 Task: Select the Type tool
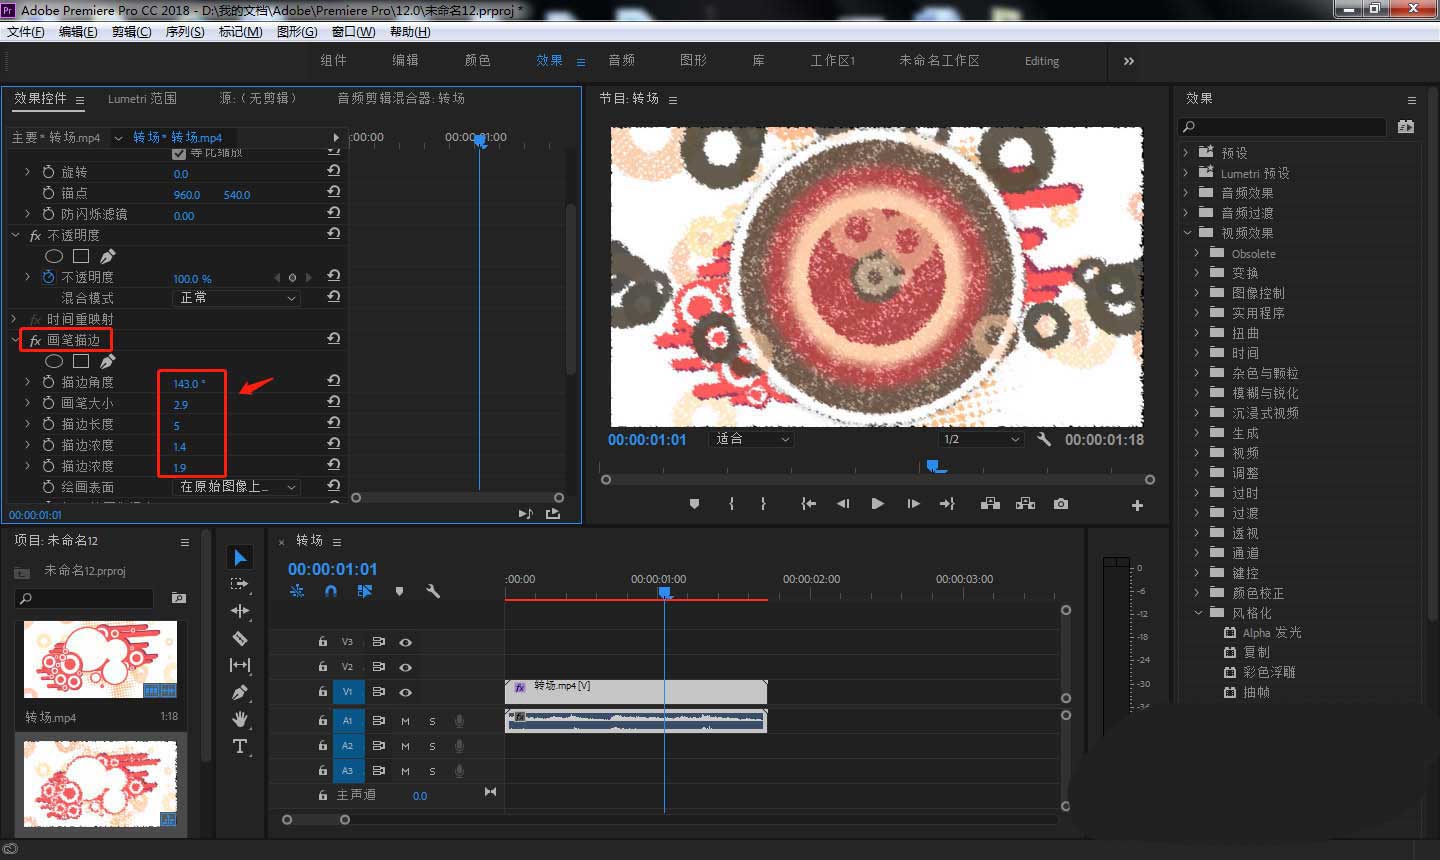[x=240, y=746]
